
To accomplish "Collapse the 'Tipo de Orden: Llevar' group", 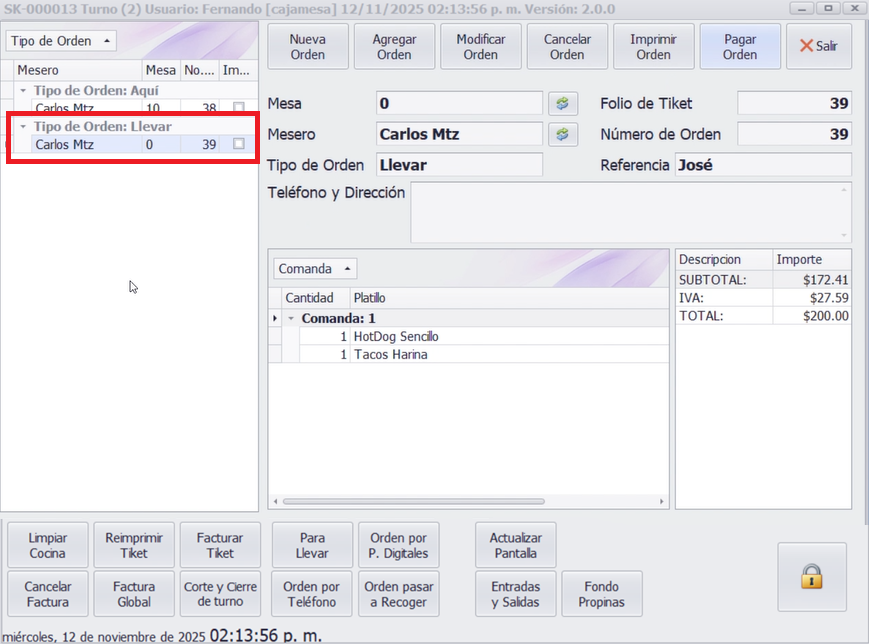I will point(23,127).
